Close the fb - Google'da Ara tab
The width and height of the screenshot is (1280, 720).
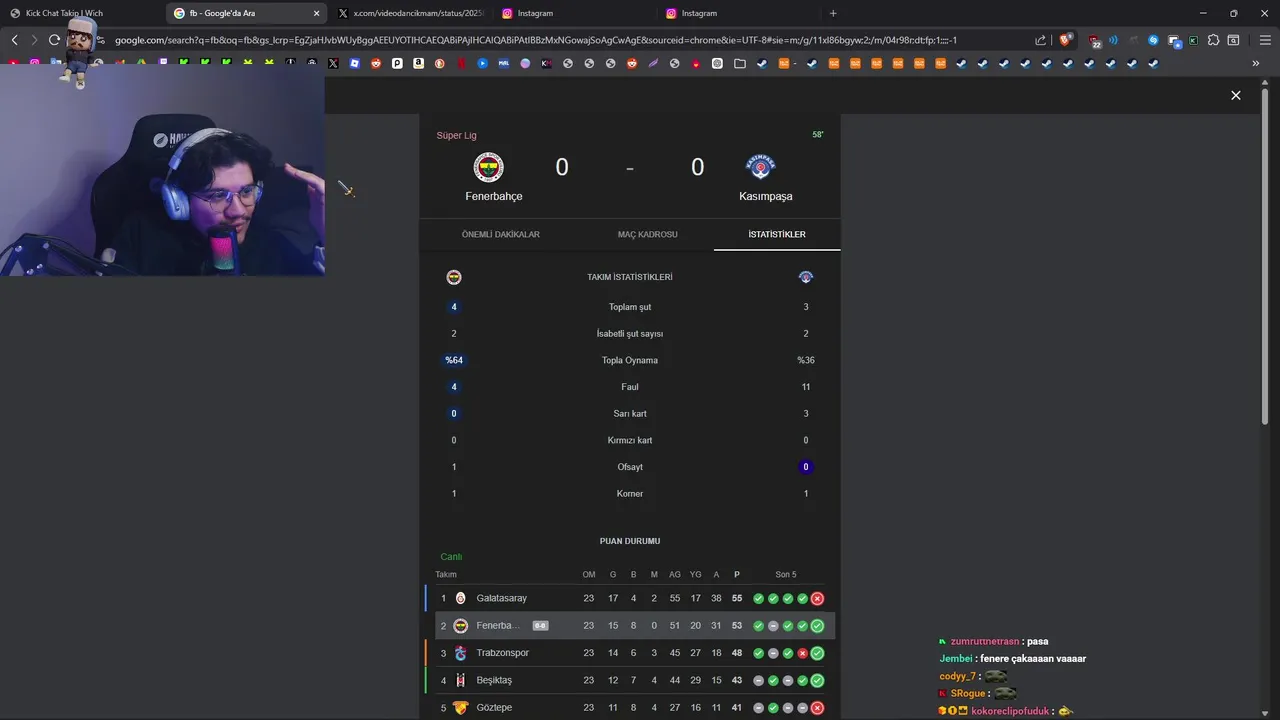[x=317, y=13]
